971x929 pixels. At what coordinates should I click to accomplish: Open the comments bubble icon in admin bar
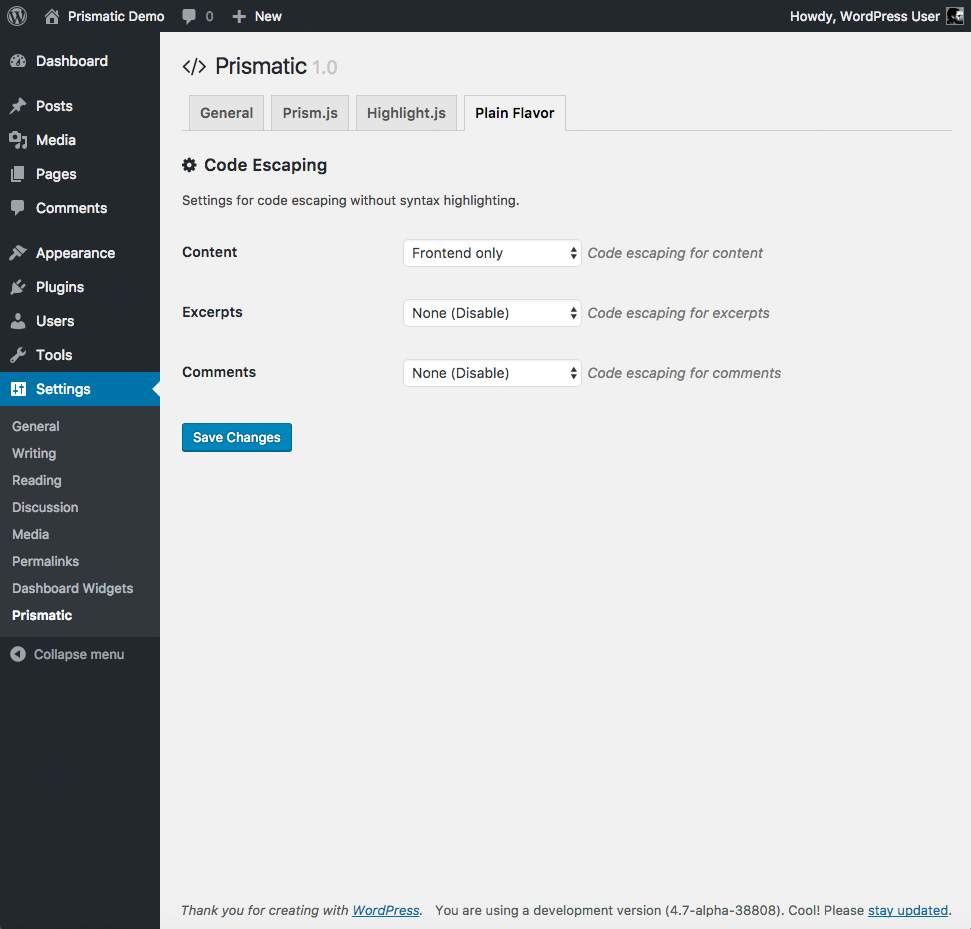coord(189,17)
